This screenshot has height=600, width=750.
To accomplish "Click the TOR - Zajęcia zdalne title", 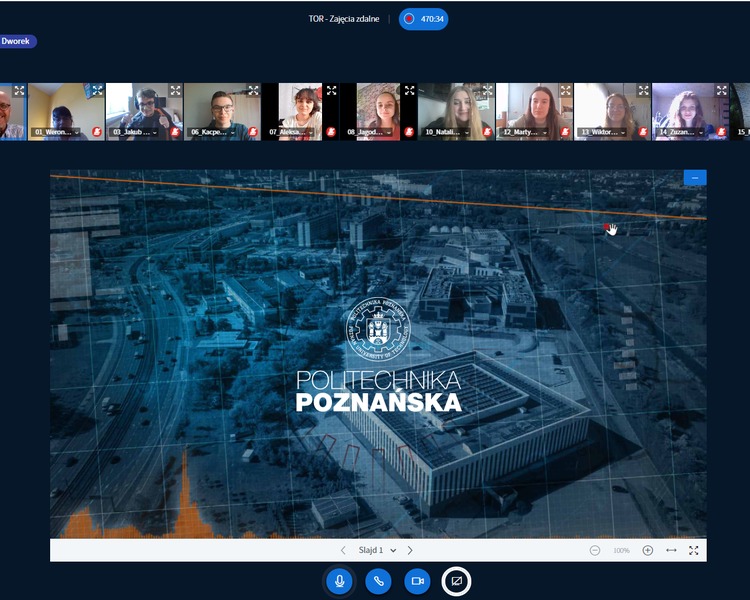I will [x=343, y=19].
